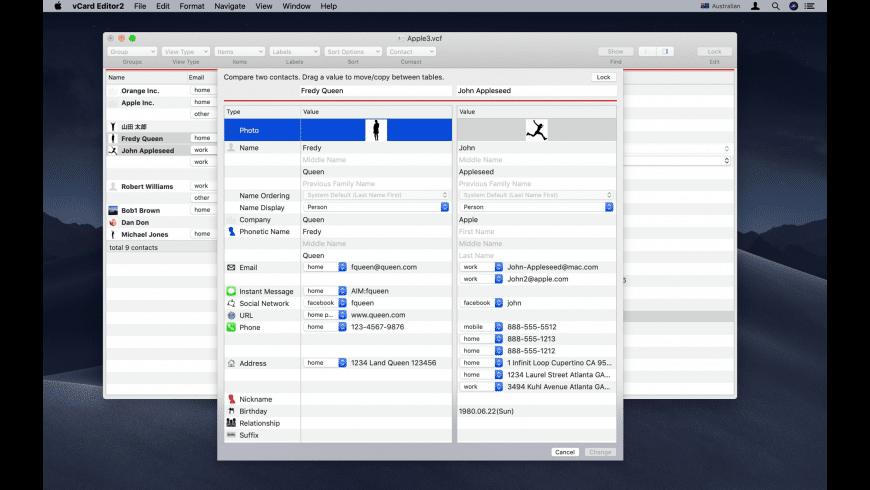Click the Relationship people icon
Viewport: 870px width, 490px height.
(231, 423)
